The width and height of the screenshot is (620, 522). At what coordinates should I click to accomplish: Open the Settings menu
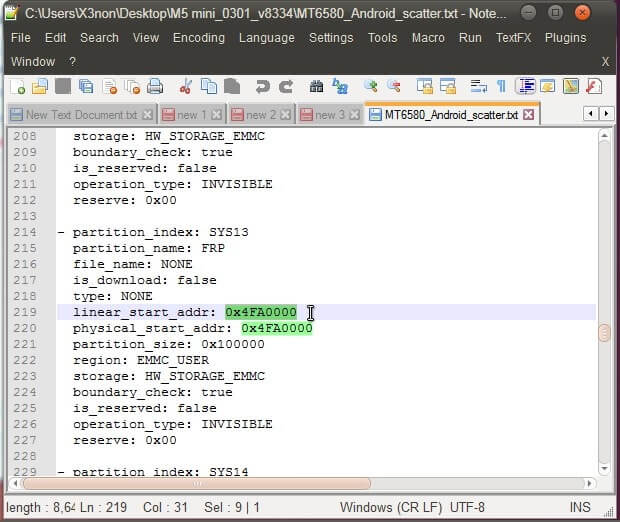click(x=331, y=38)
